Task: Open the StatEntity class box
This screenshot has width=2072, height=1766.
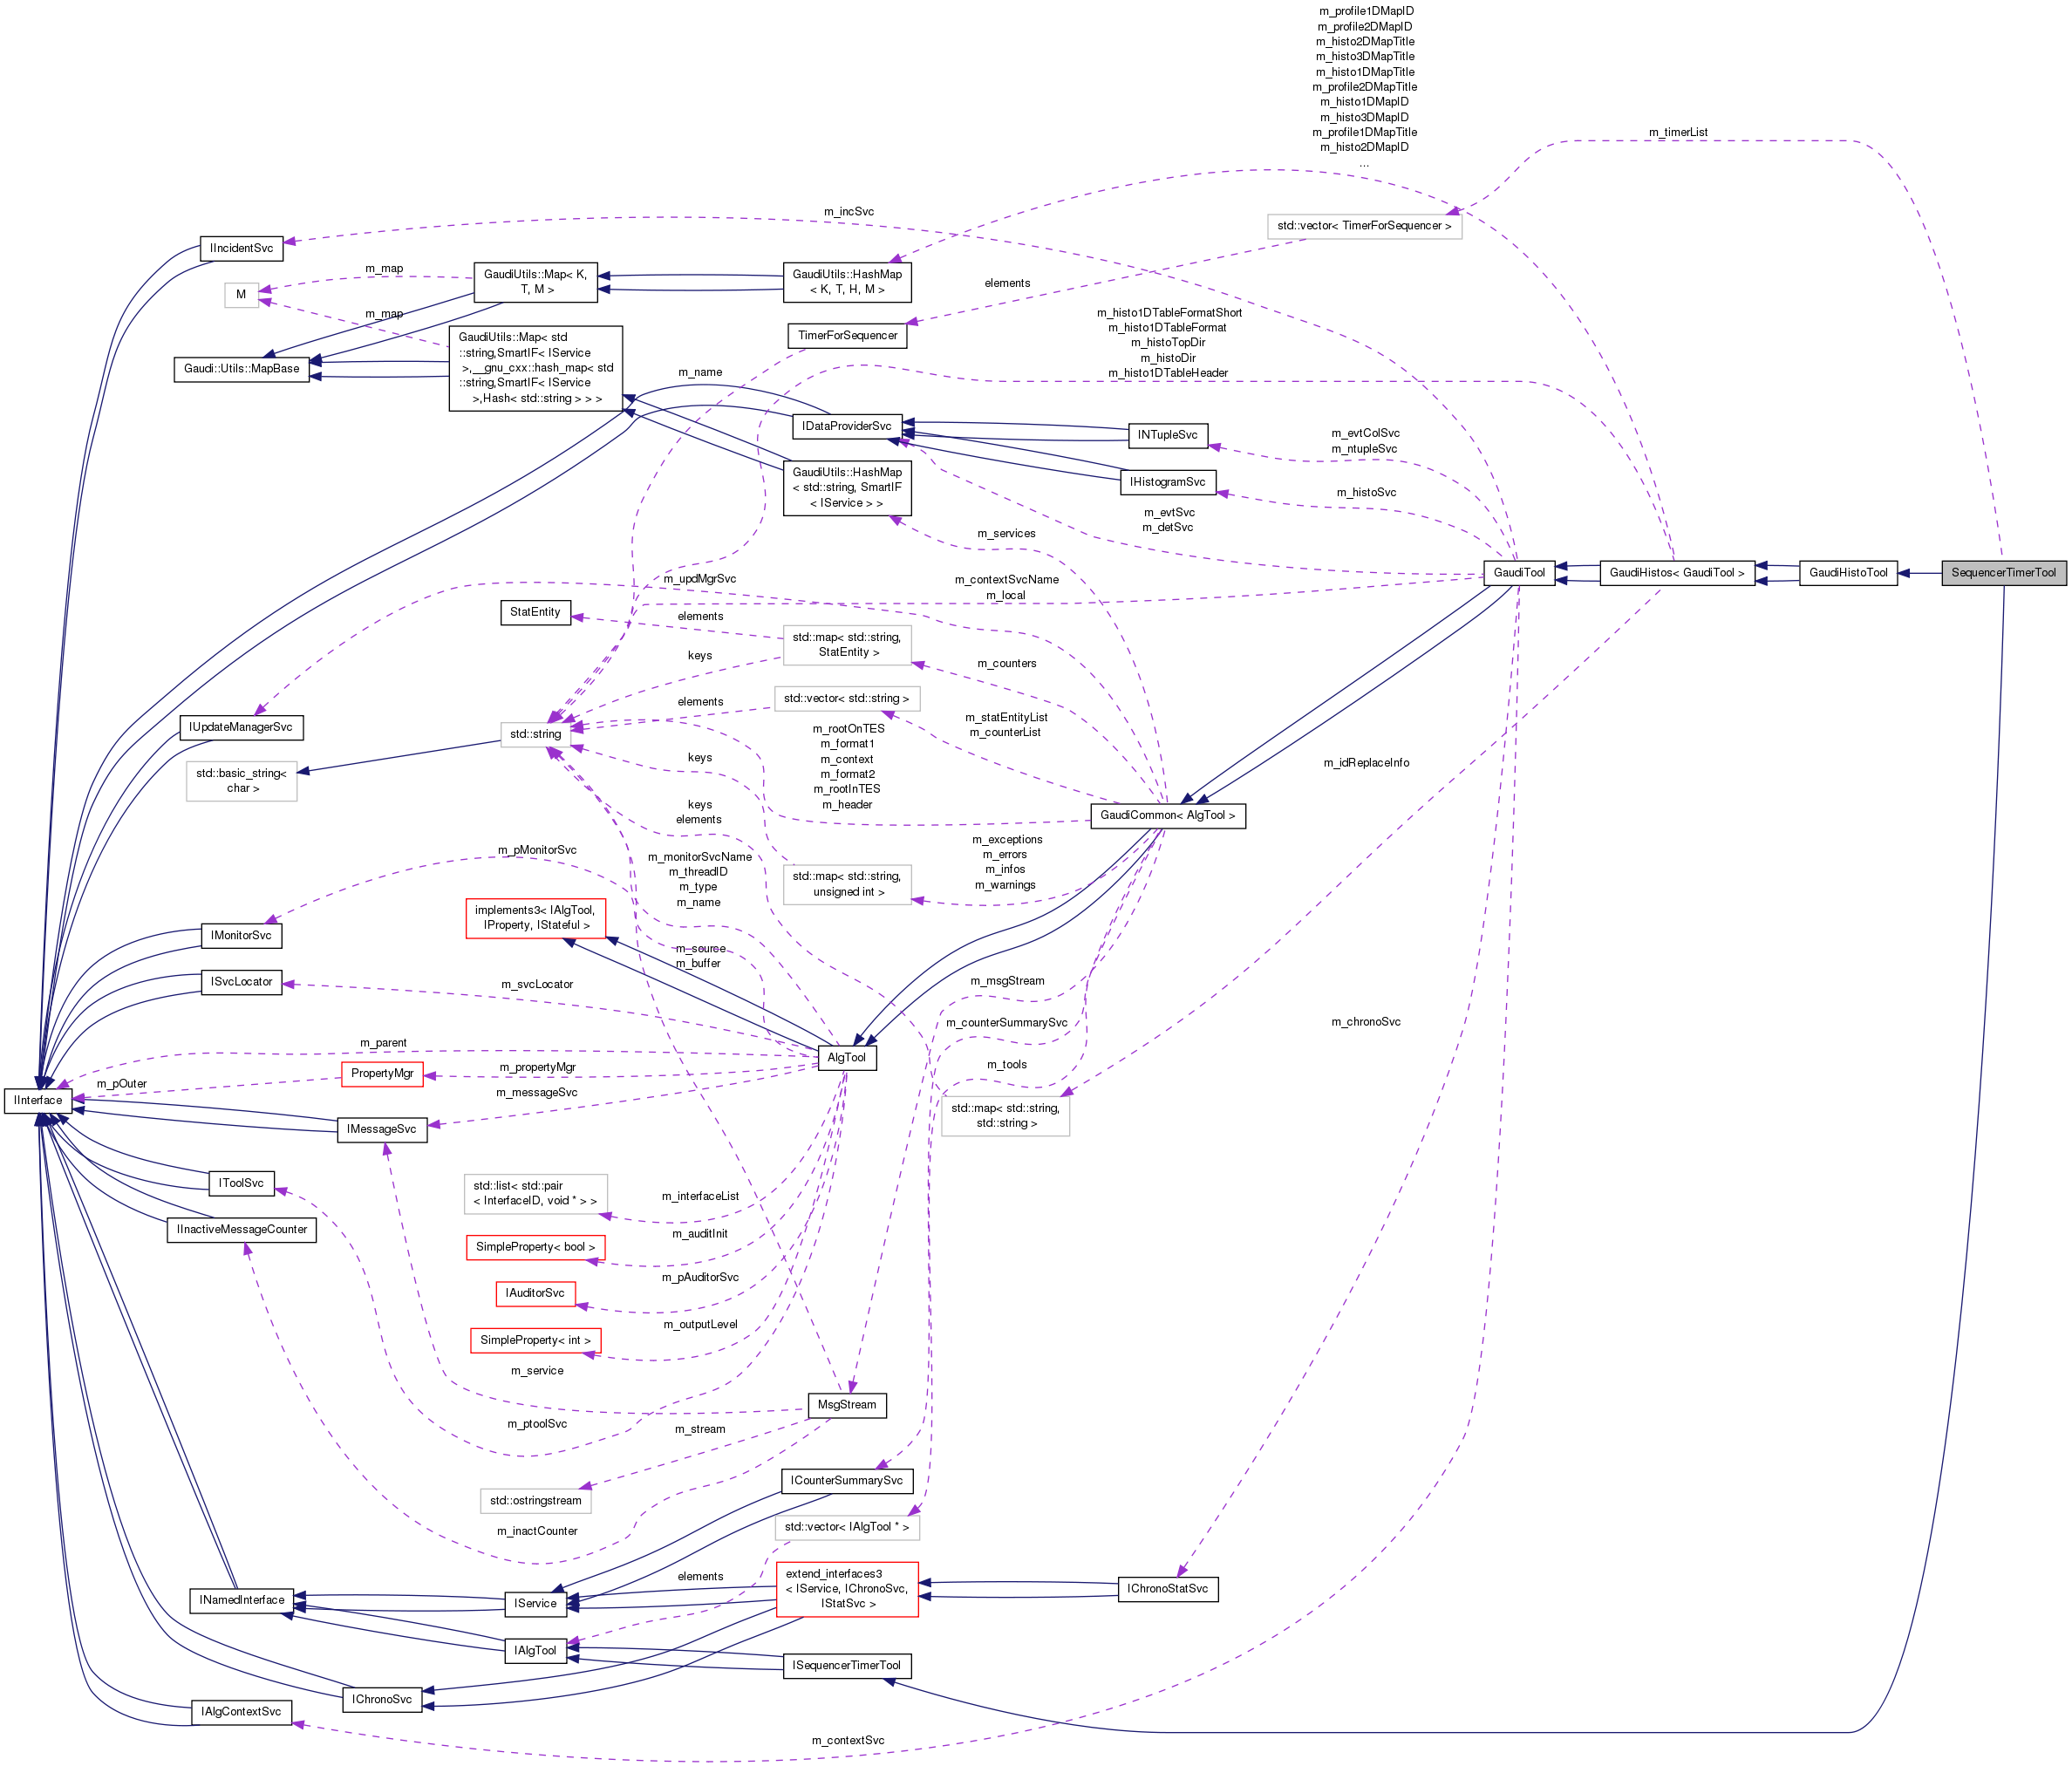Action: pyautogui.click(x=536, y=612)
